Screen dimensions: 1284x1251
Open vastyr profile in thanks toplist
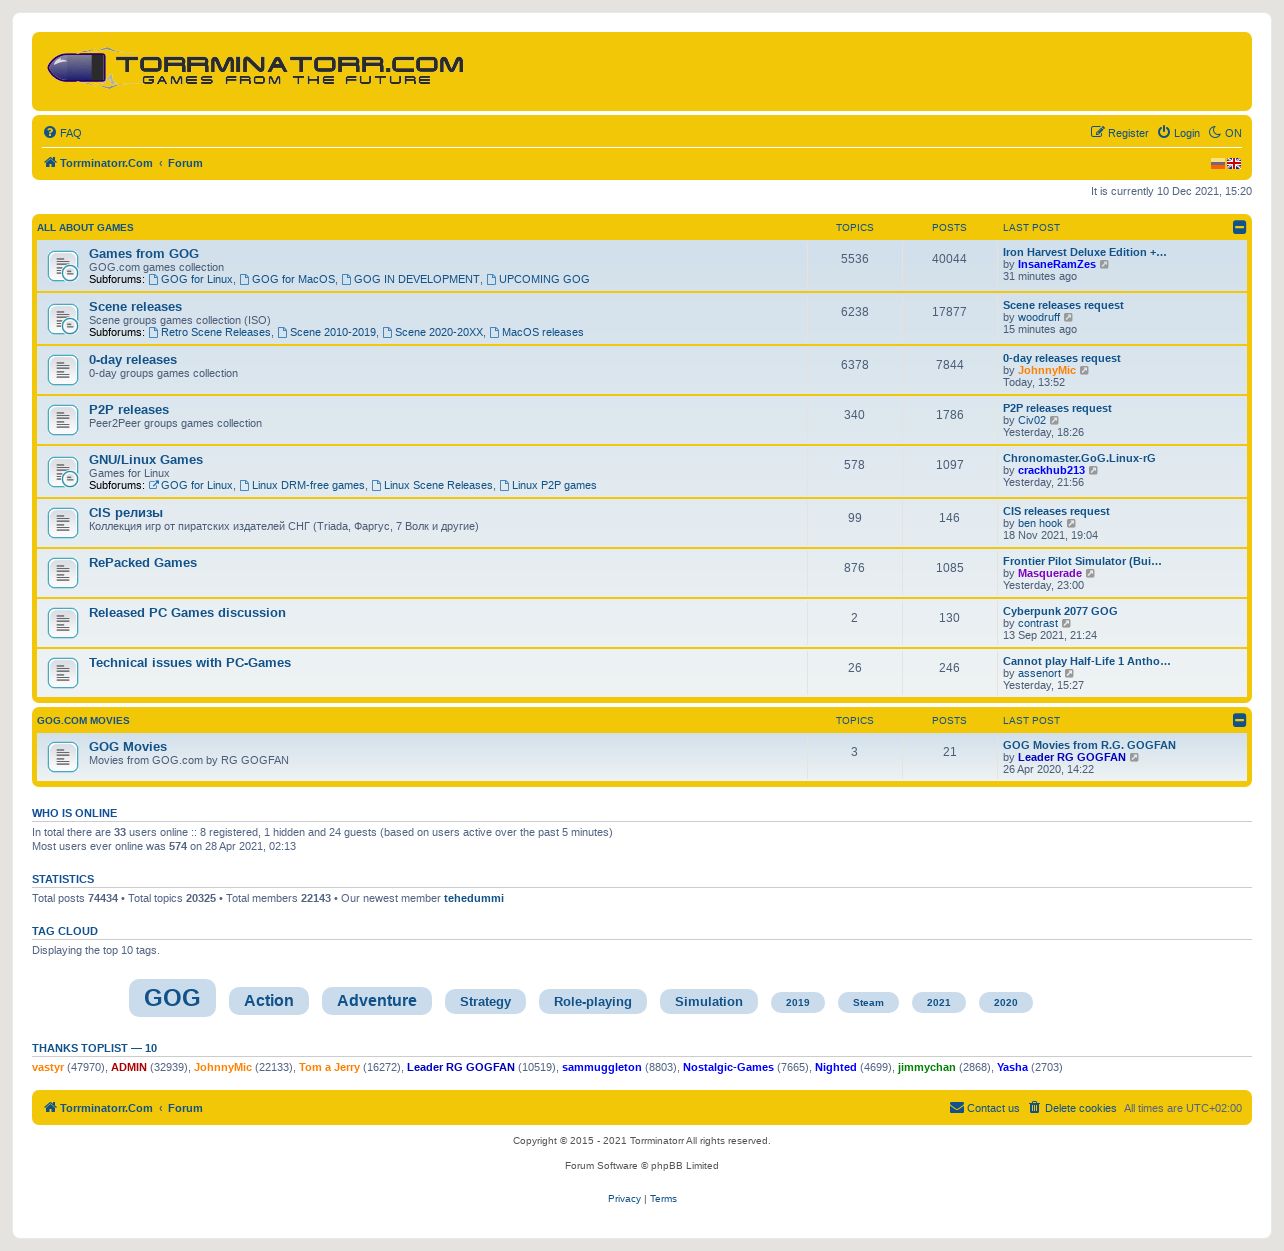click(48, 1067)
